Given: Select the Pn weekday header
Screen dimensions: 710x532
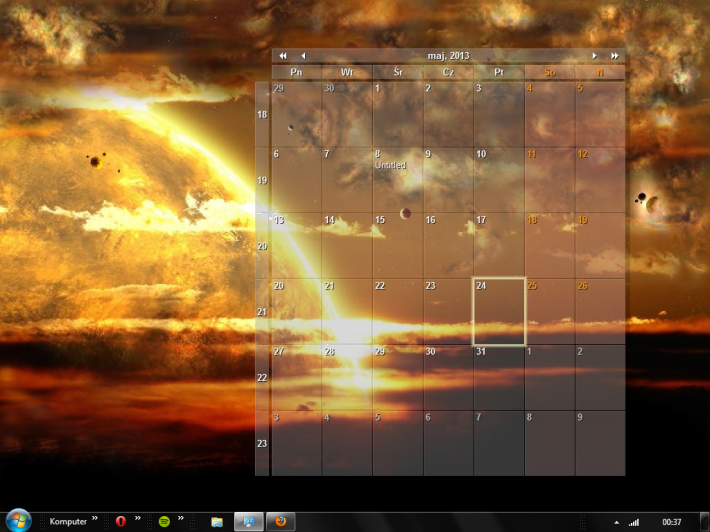Looking at the screenshot, I should click(296, 72).
